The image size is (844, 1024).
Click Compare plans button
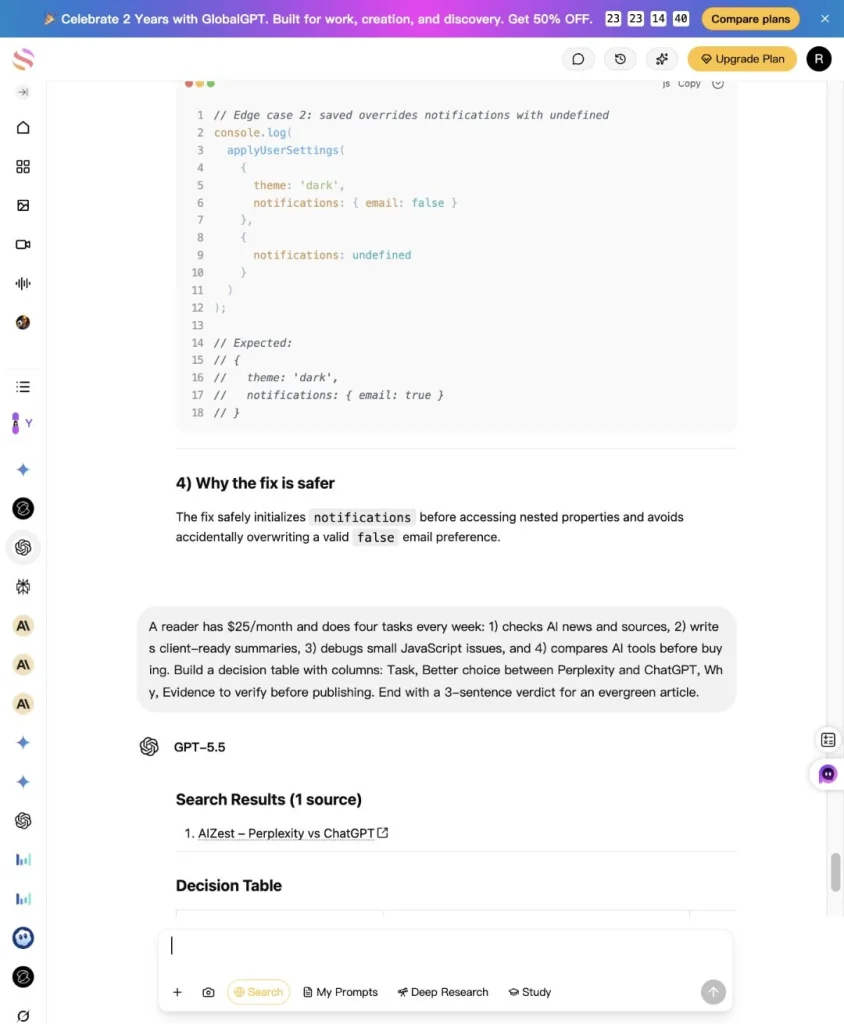pyautogui.click(x=751, y=19)
